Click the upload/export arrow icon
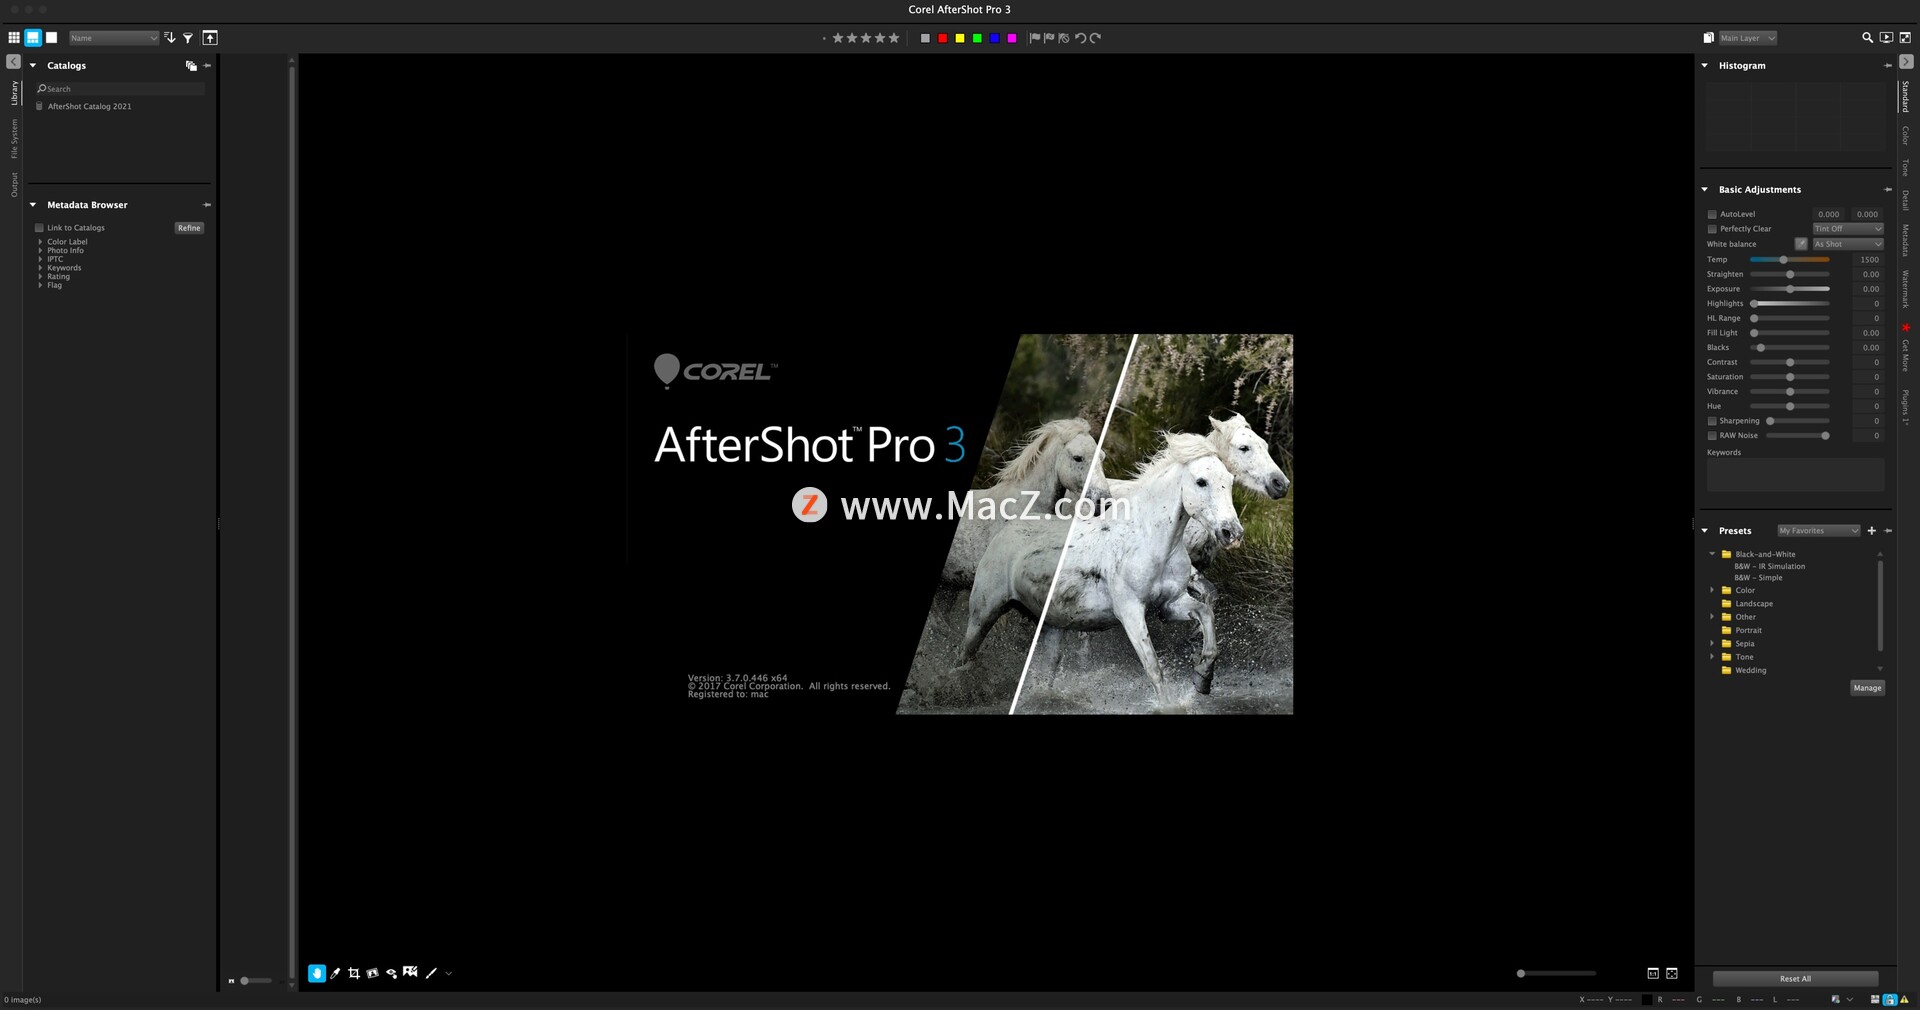 (x=210, y=38)
